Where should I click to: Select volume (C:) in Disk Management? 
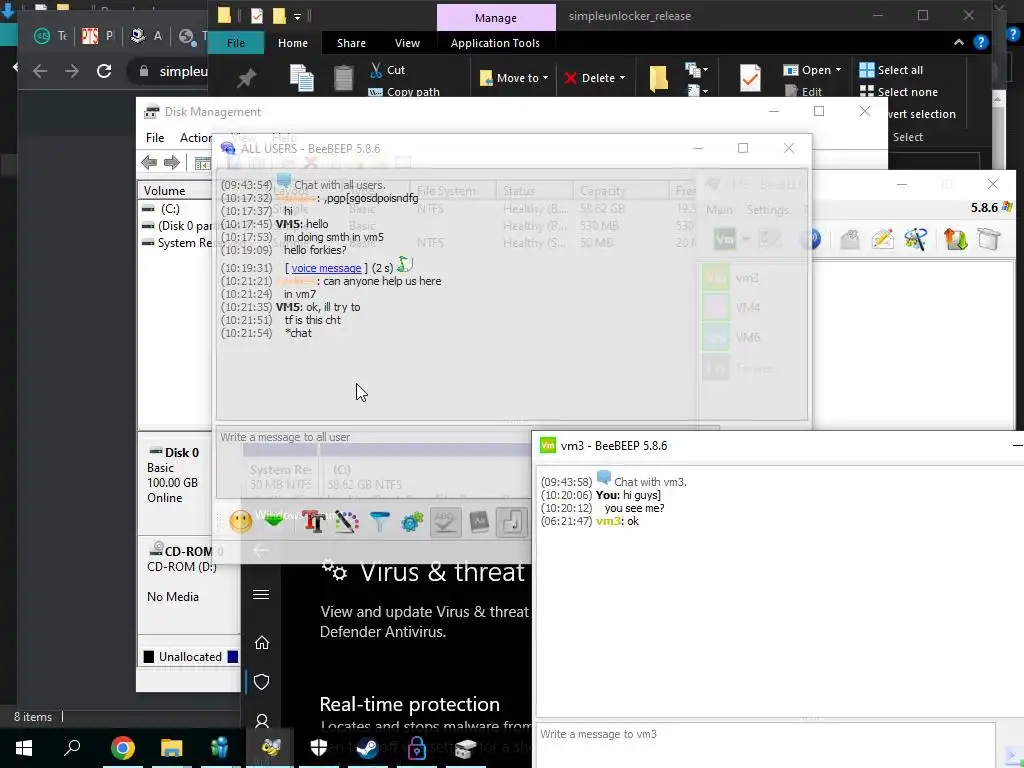click(170, 209)
